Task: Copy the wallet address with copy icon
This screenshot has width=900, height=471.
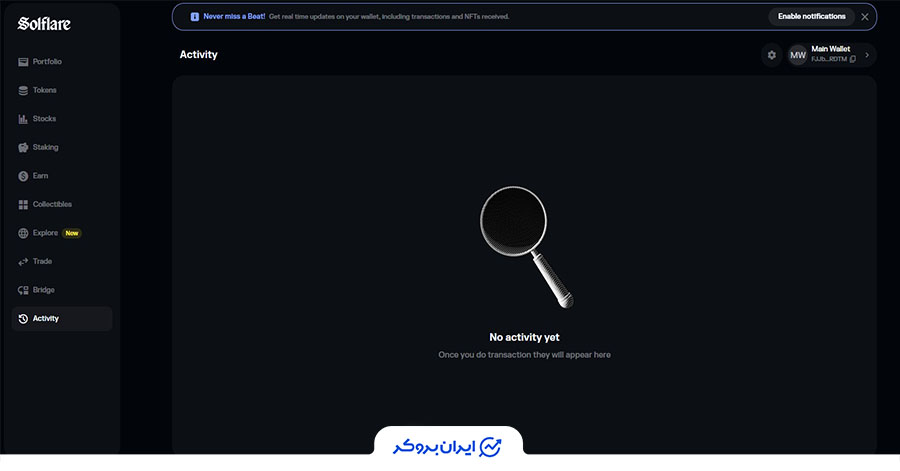Action: [x=853, y=59]
